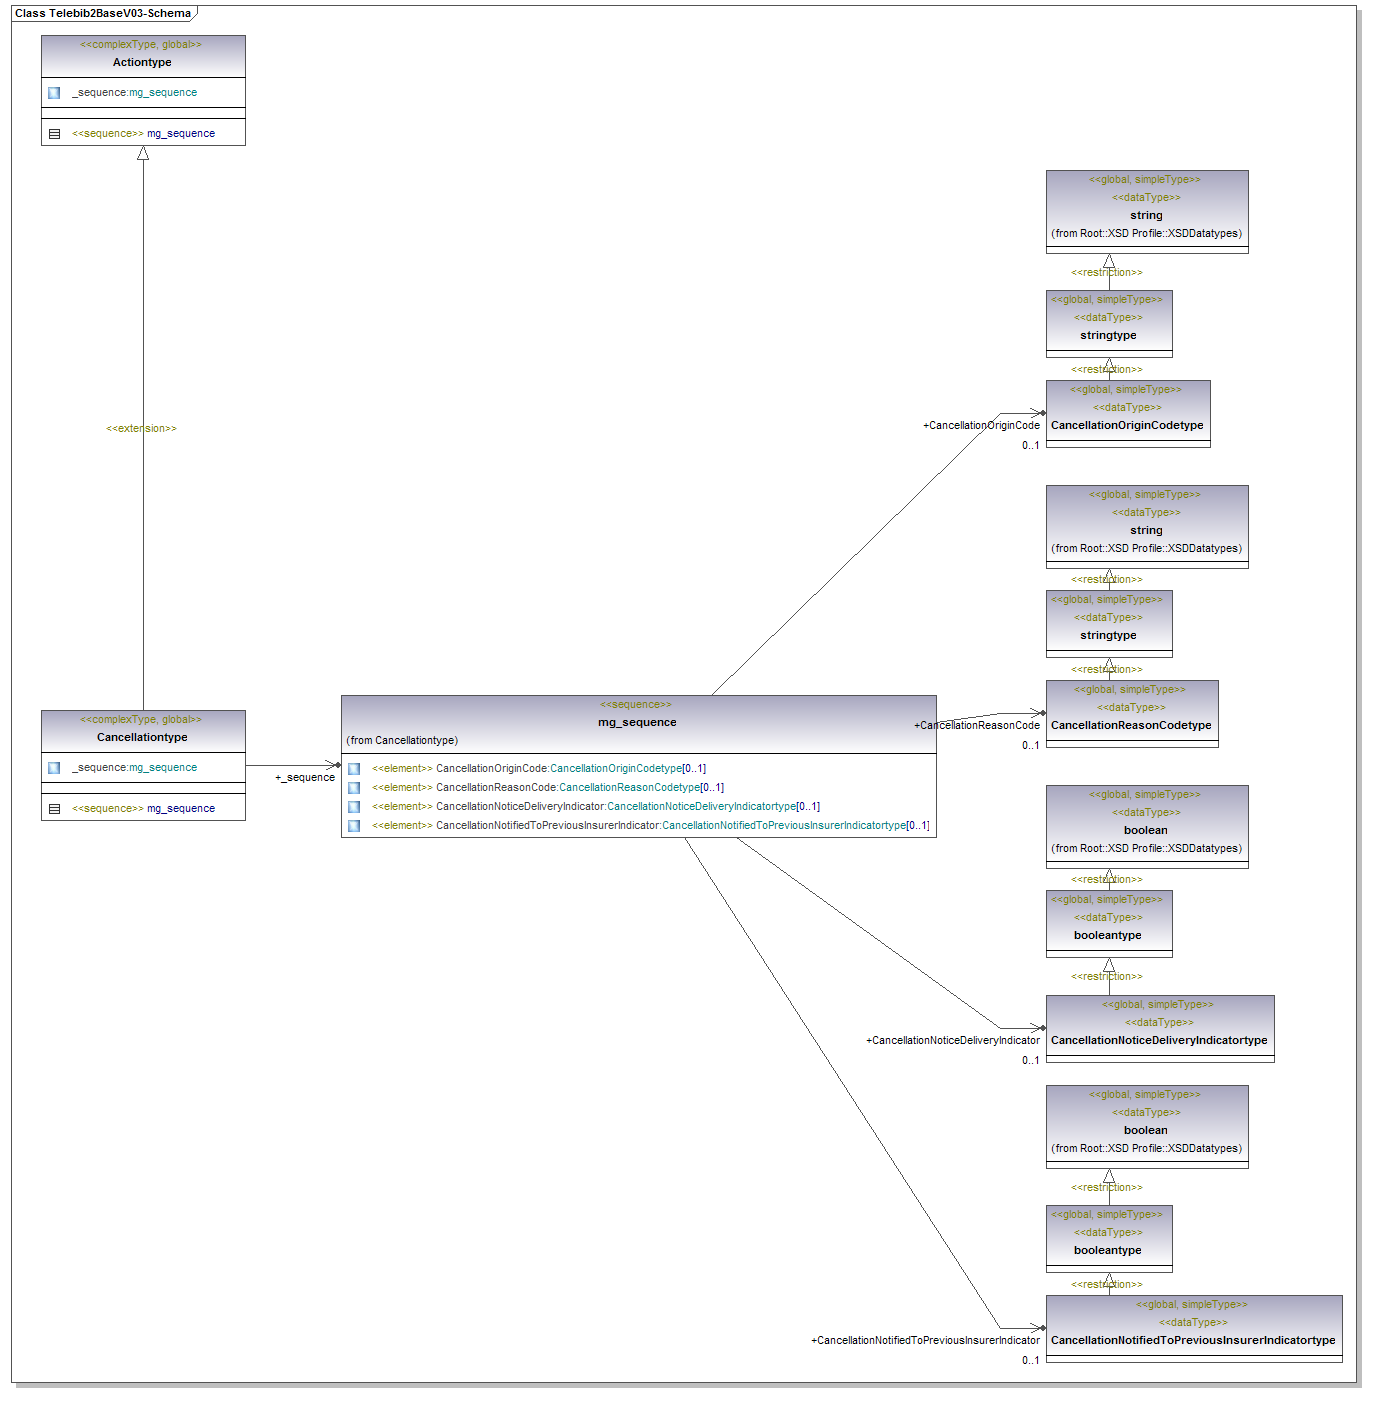Click the attribute icon beside CancellationReasonCode element
1383x1403 pixels.
pyautogui.click(x=354, y=788)
